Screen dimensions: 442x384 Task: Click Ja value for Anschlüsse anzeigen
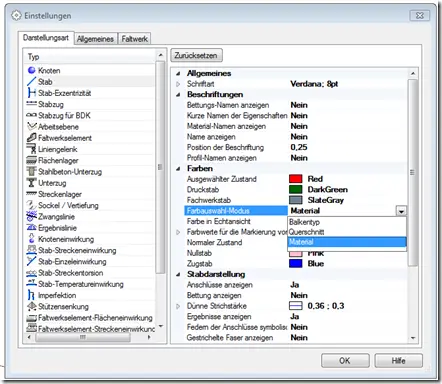pos(295,285)
